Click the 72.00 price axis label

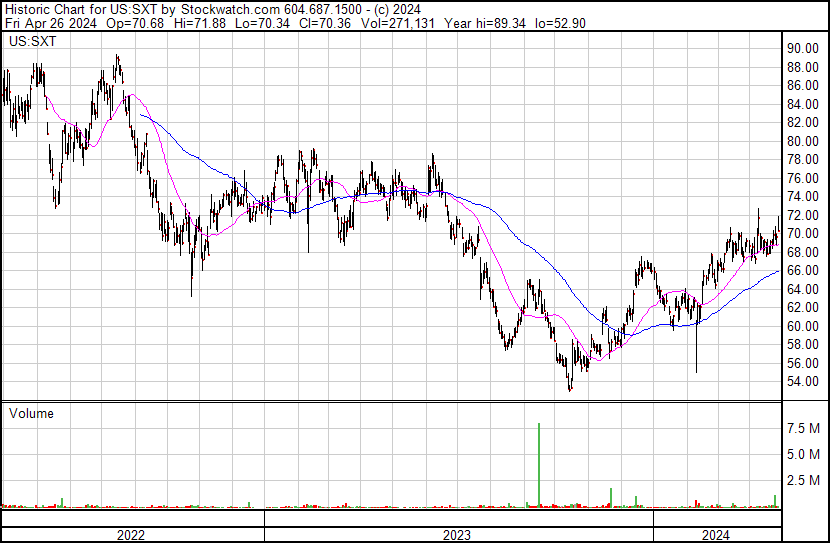(x=802, y=215)
